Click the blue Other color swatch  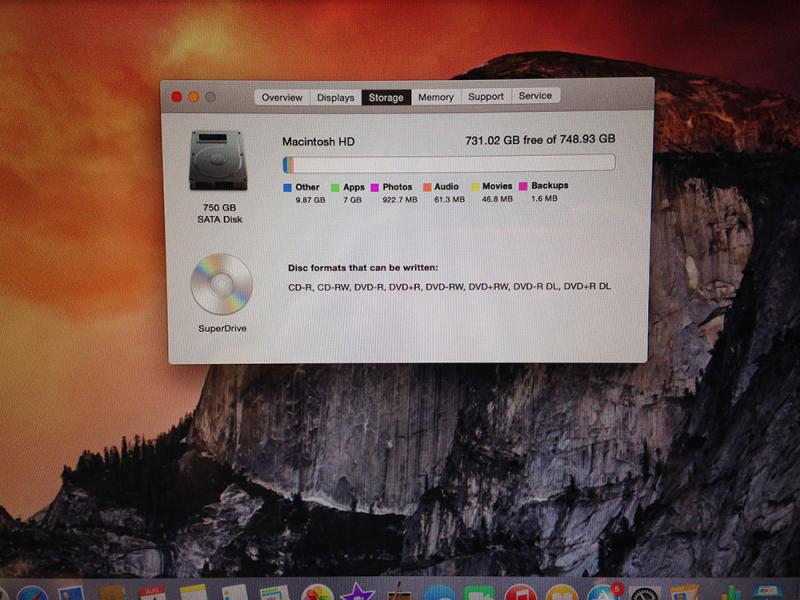pos(288,188)
